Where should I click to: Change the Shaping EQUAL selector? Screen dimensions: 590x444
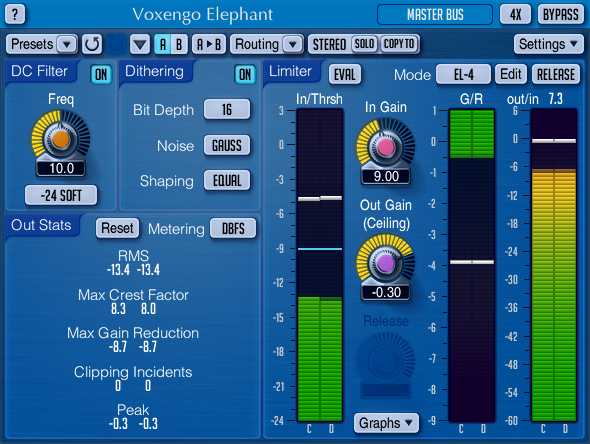[x=227, y=181]
